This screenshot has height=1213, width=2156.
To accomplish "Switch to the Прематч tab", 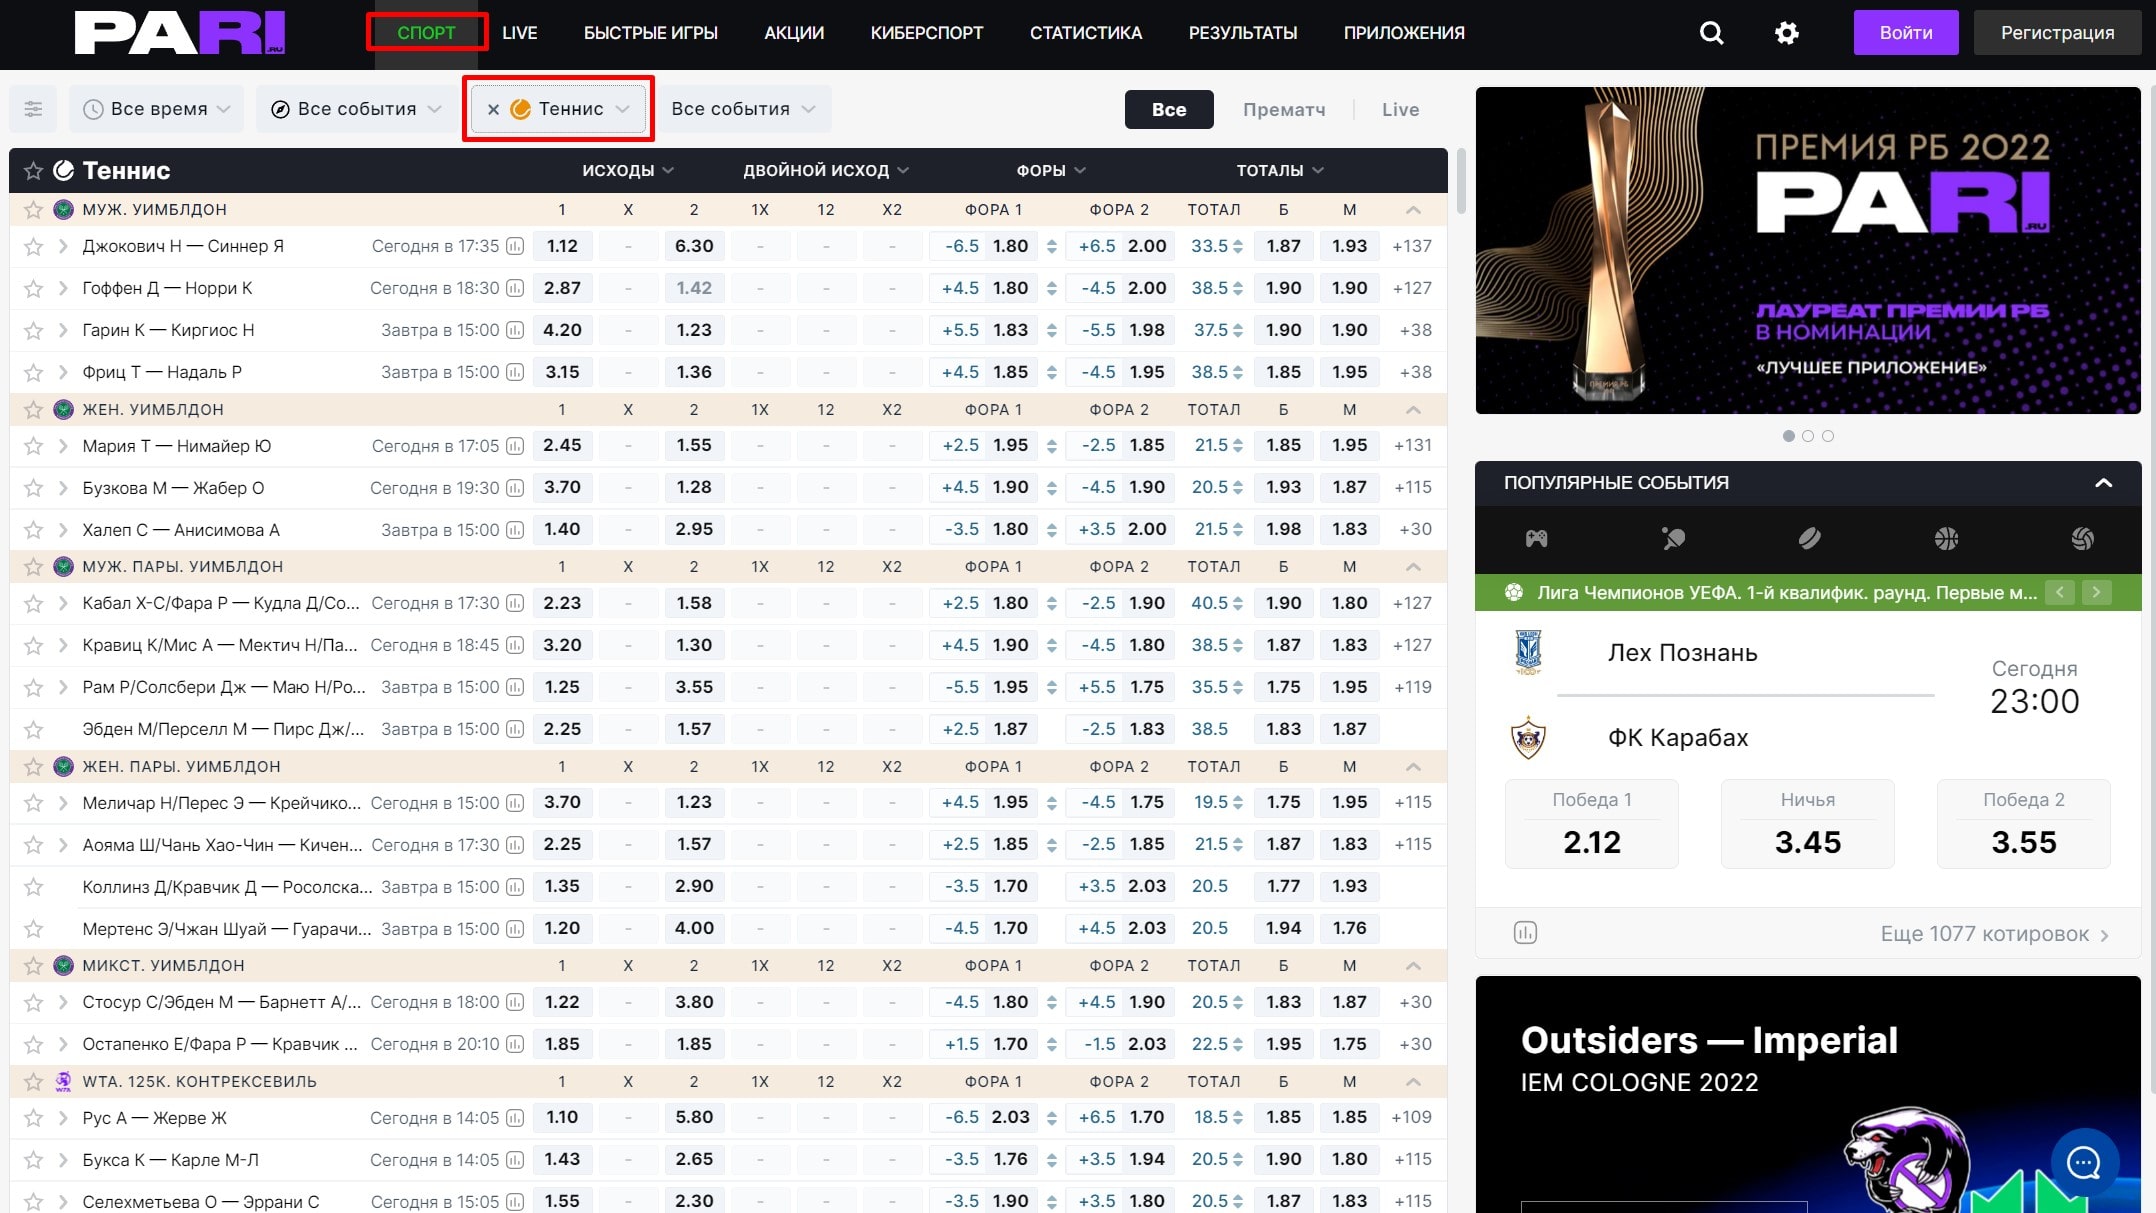I will click(x=1283, y=110).
